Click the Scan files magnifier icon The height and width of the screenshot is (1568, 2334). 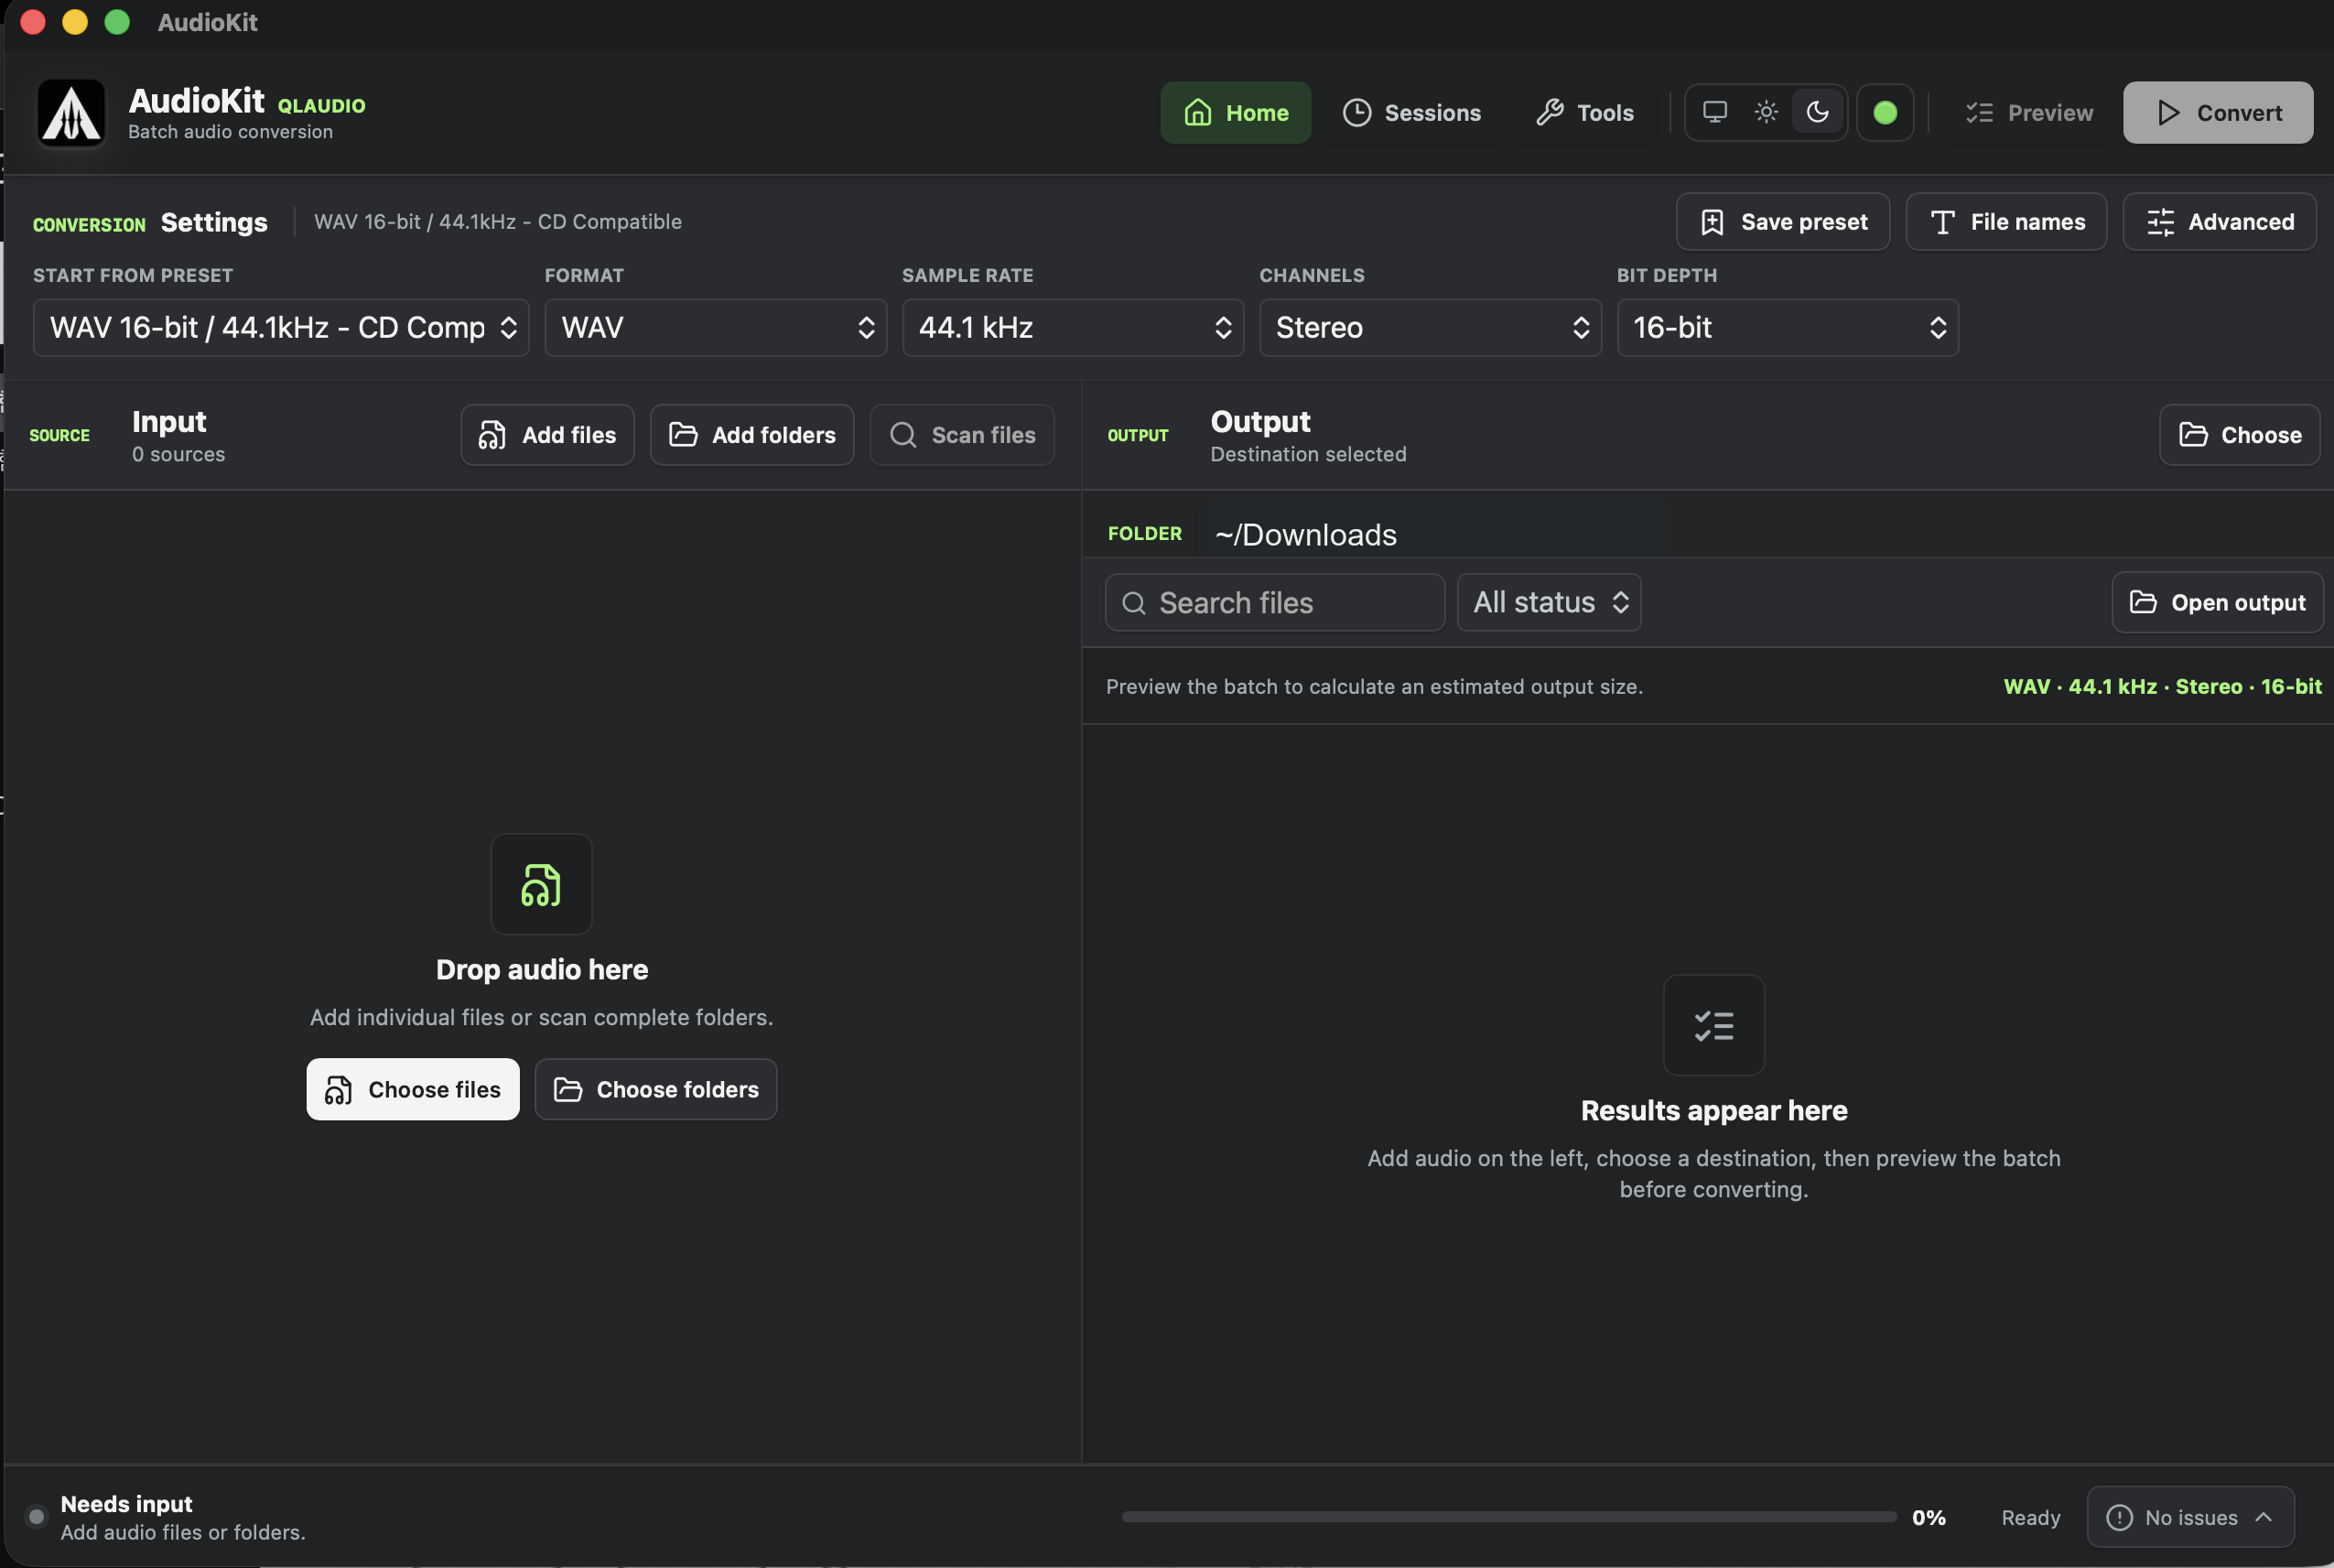pos(903,435)
